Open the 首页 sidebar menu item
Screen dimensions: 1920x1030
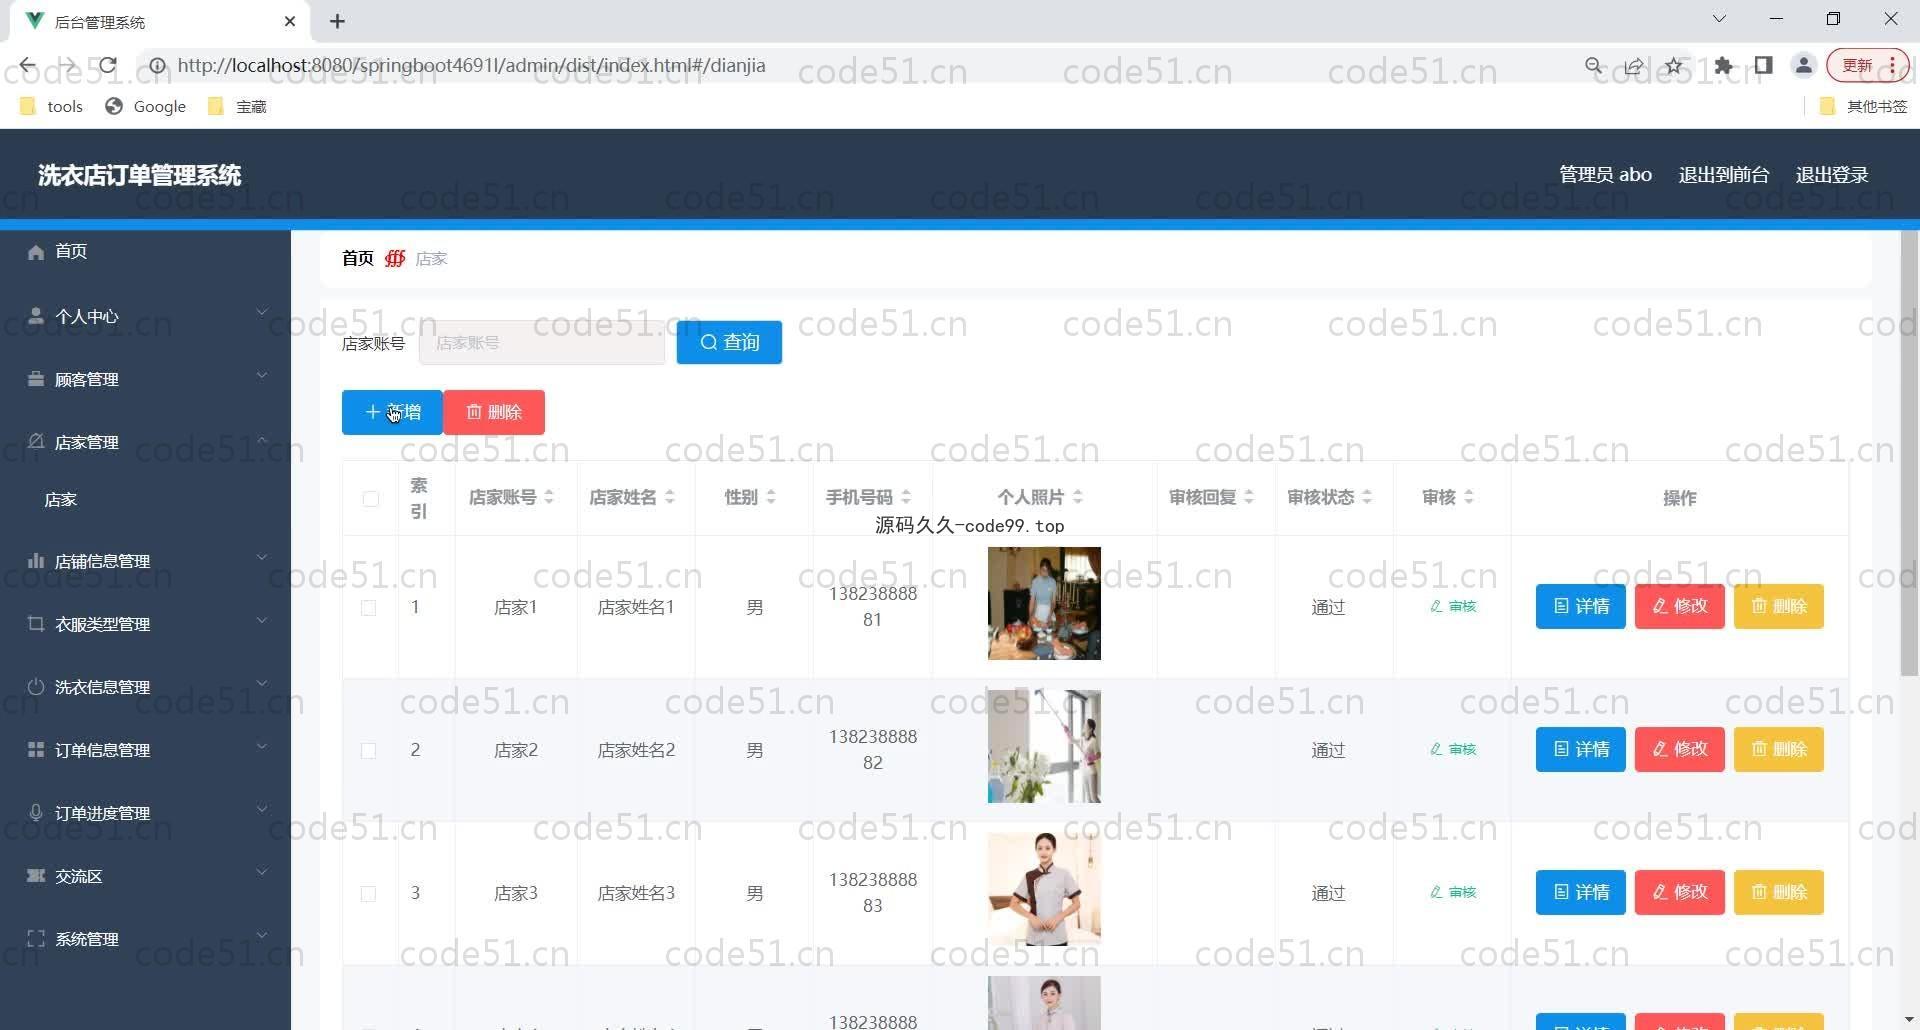[145, 252]
